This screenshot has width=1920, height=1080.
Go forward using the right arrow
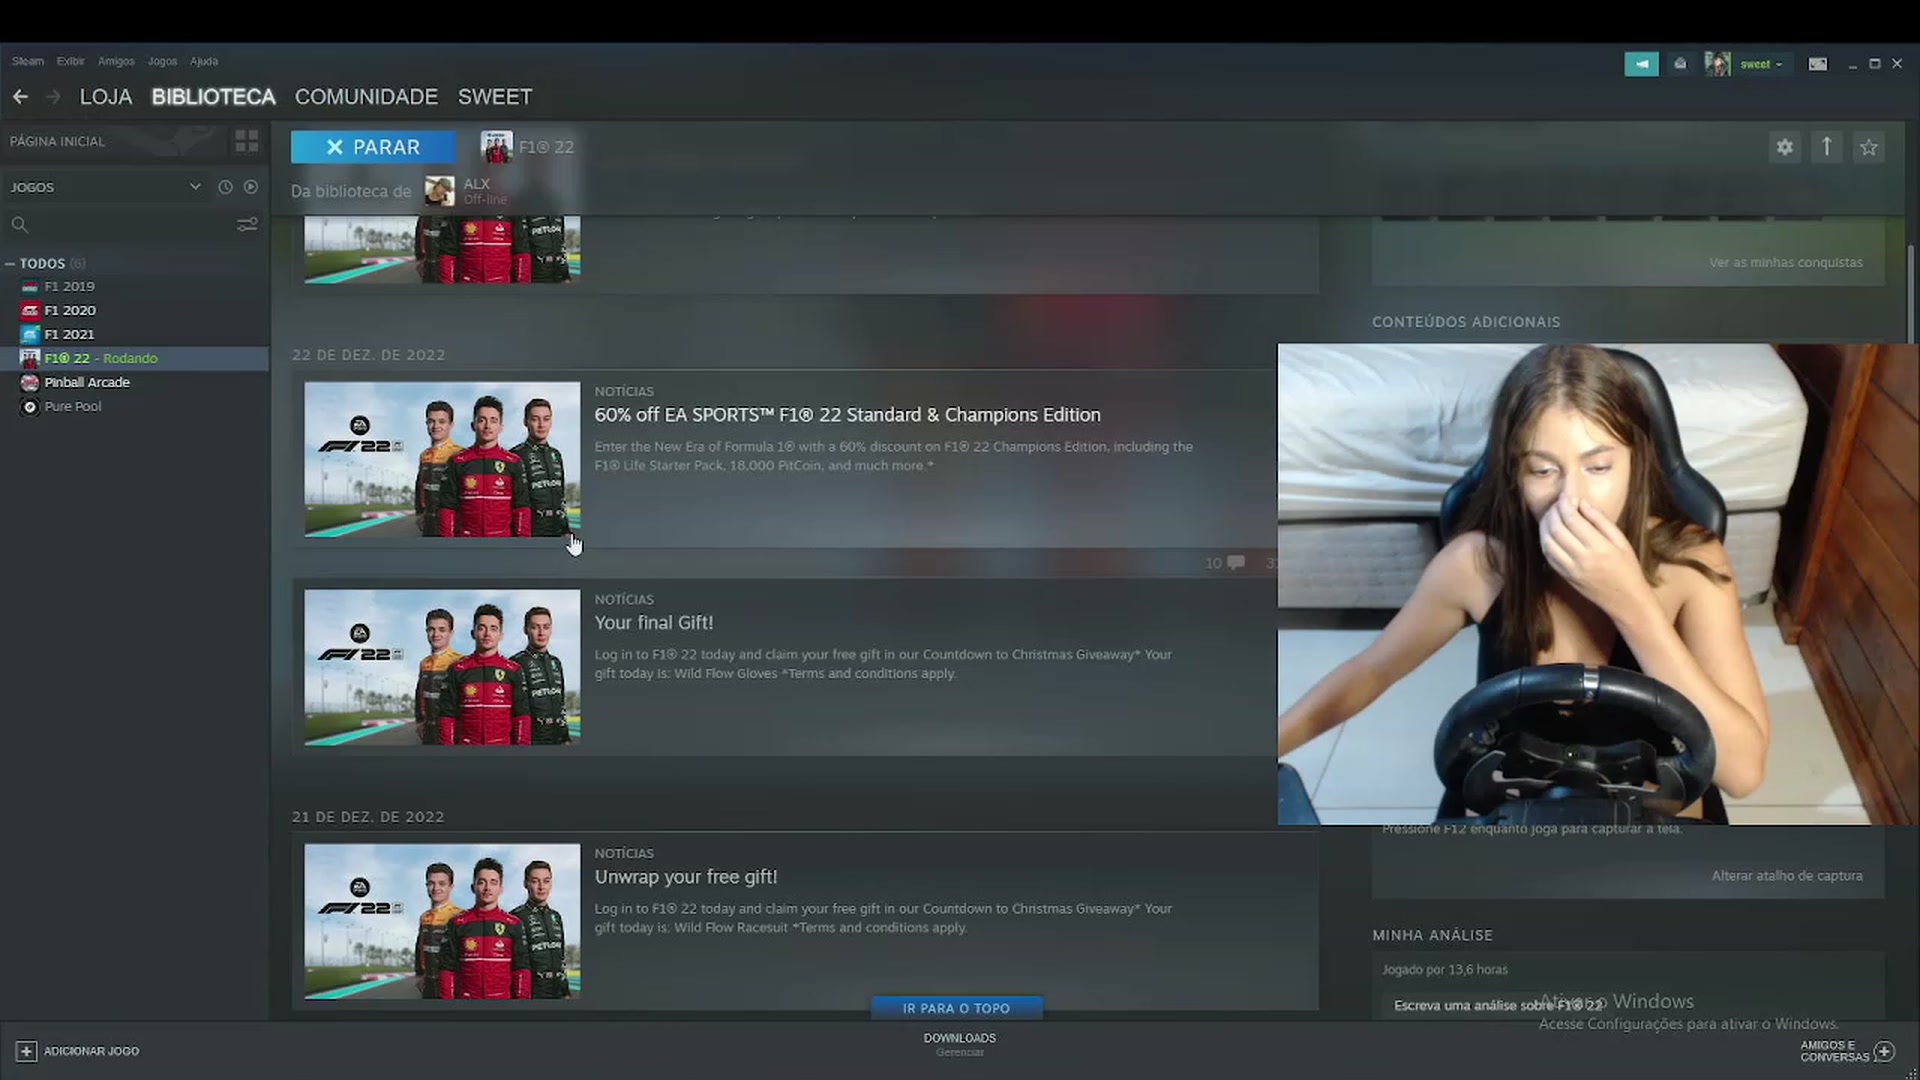54,97
